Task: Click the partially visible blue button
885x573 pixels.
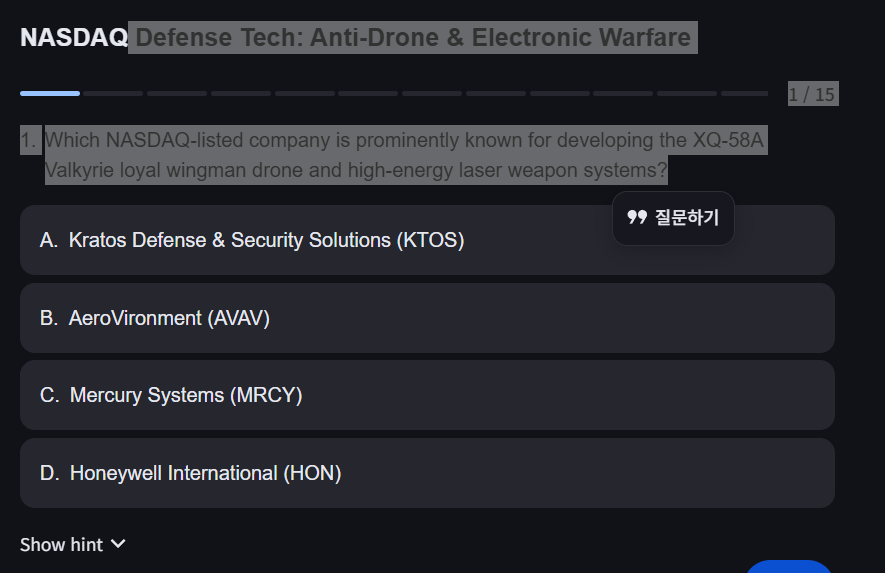Action: (789, 567)
